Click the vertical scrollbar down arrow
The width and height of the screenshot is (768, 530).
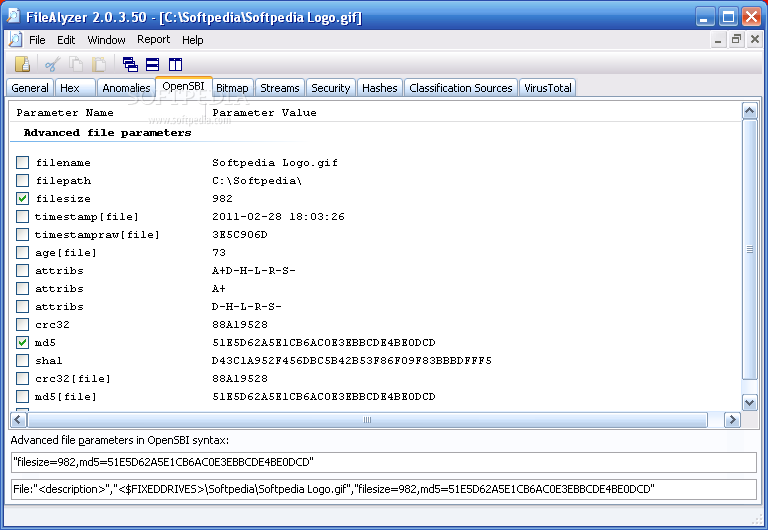point(749,403)
